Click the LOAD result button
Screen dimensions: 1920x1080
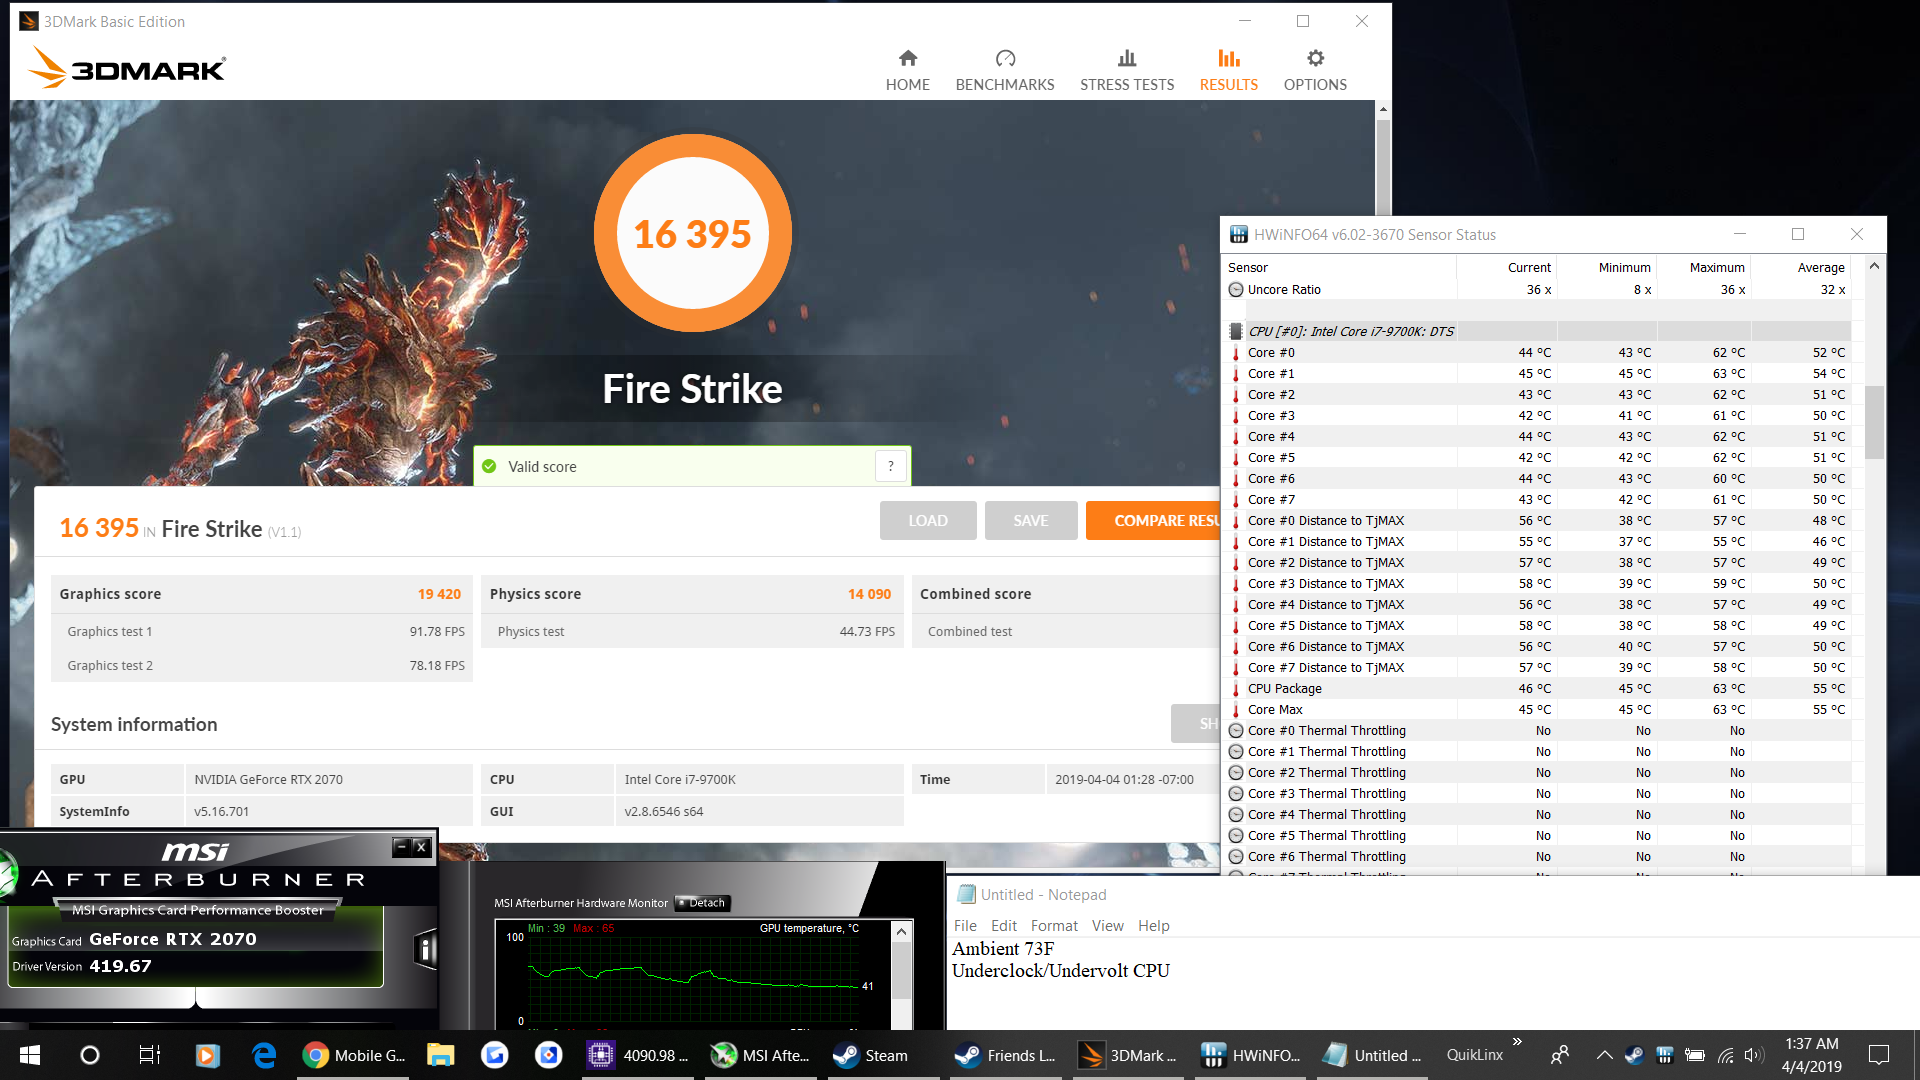coord(928,520)
